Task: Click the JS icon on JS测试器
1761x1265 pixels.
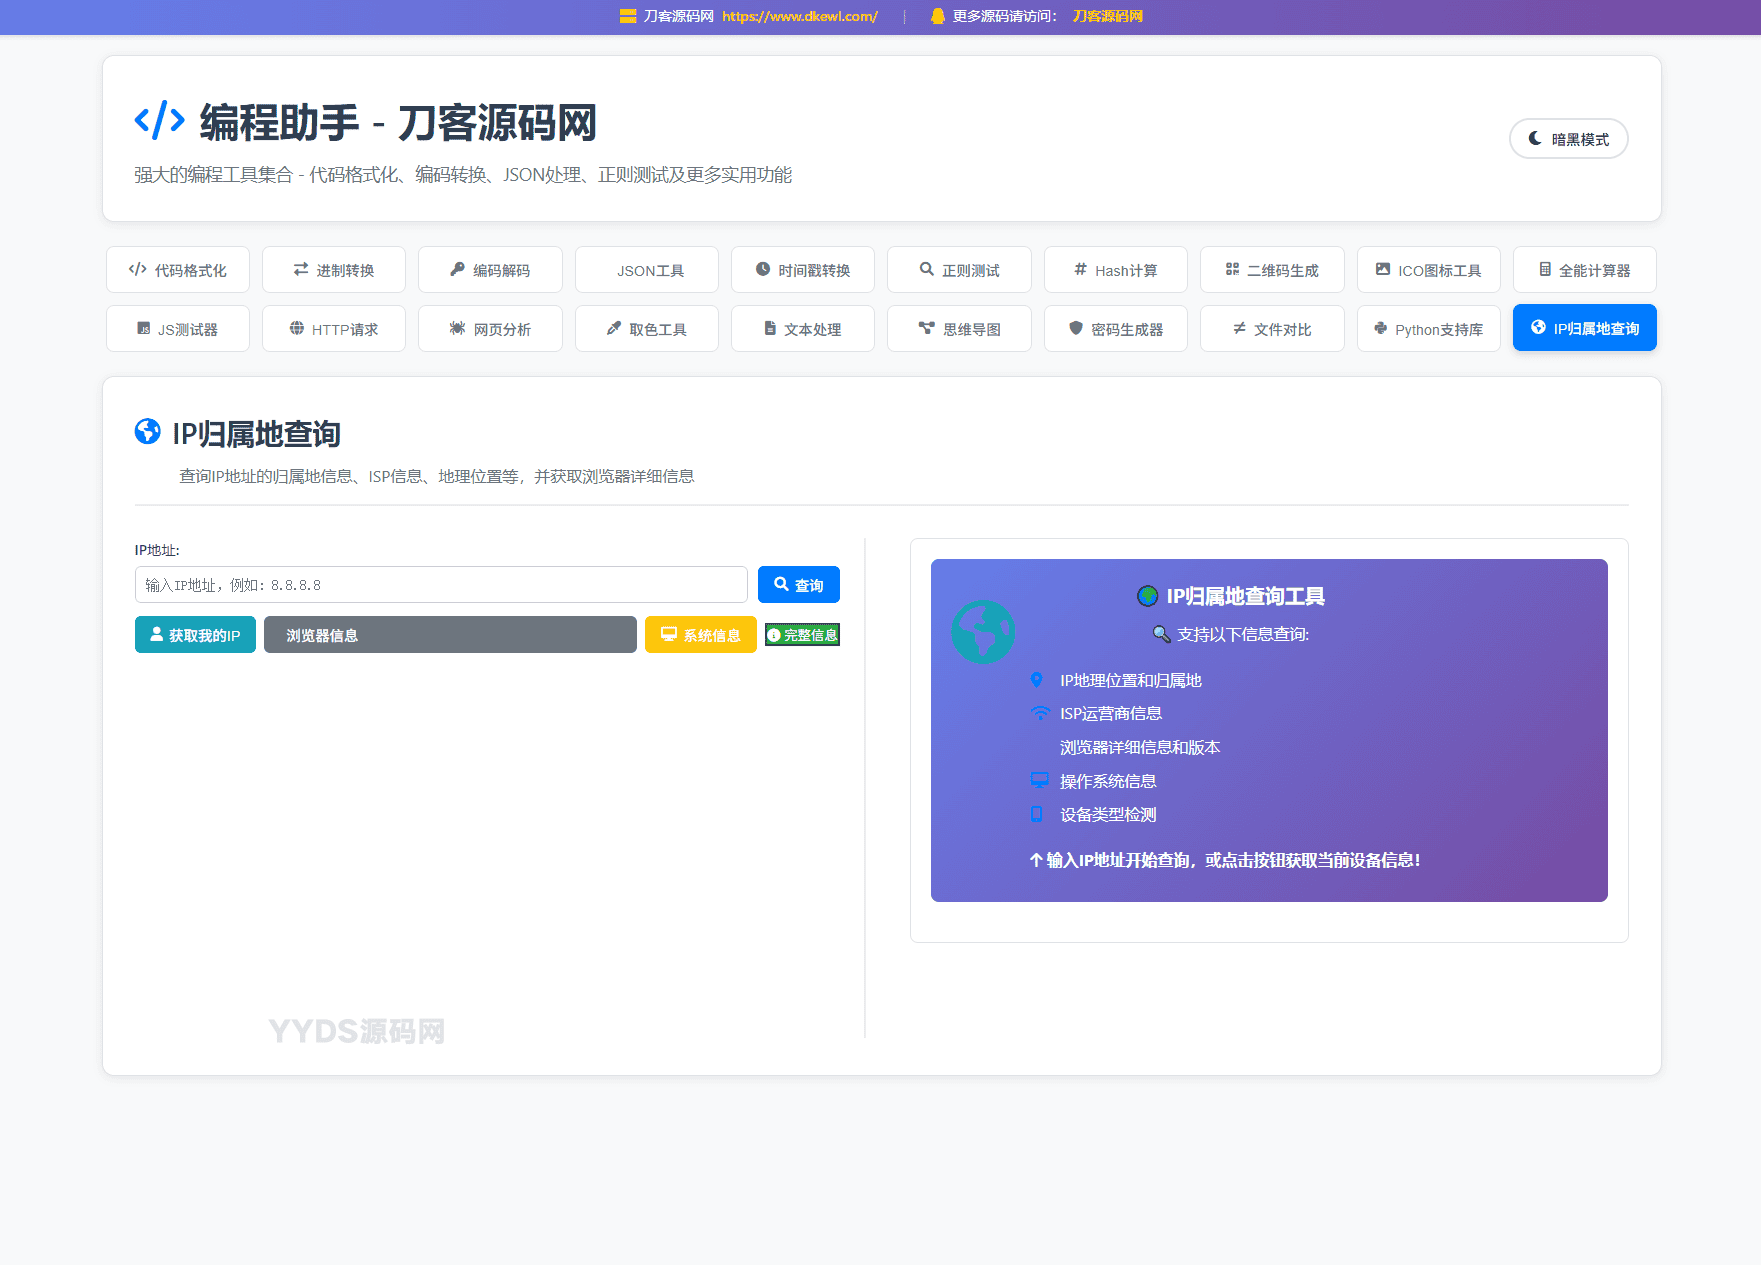Action: (144, 328)
